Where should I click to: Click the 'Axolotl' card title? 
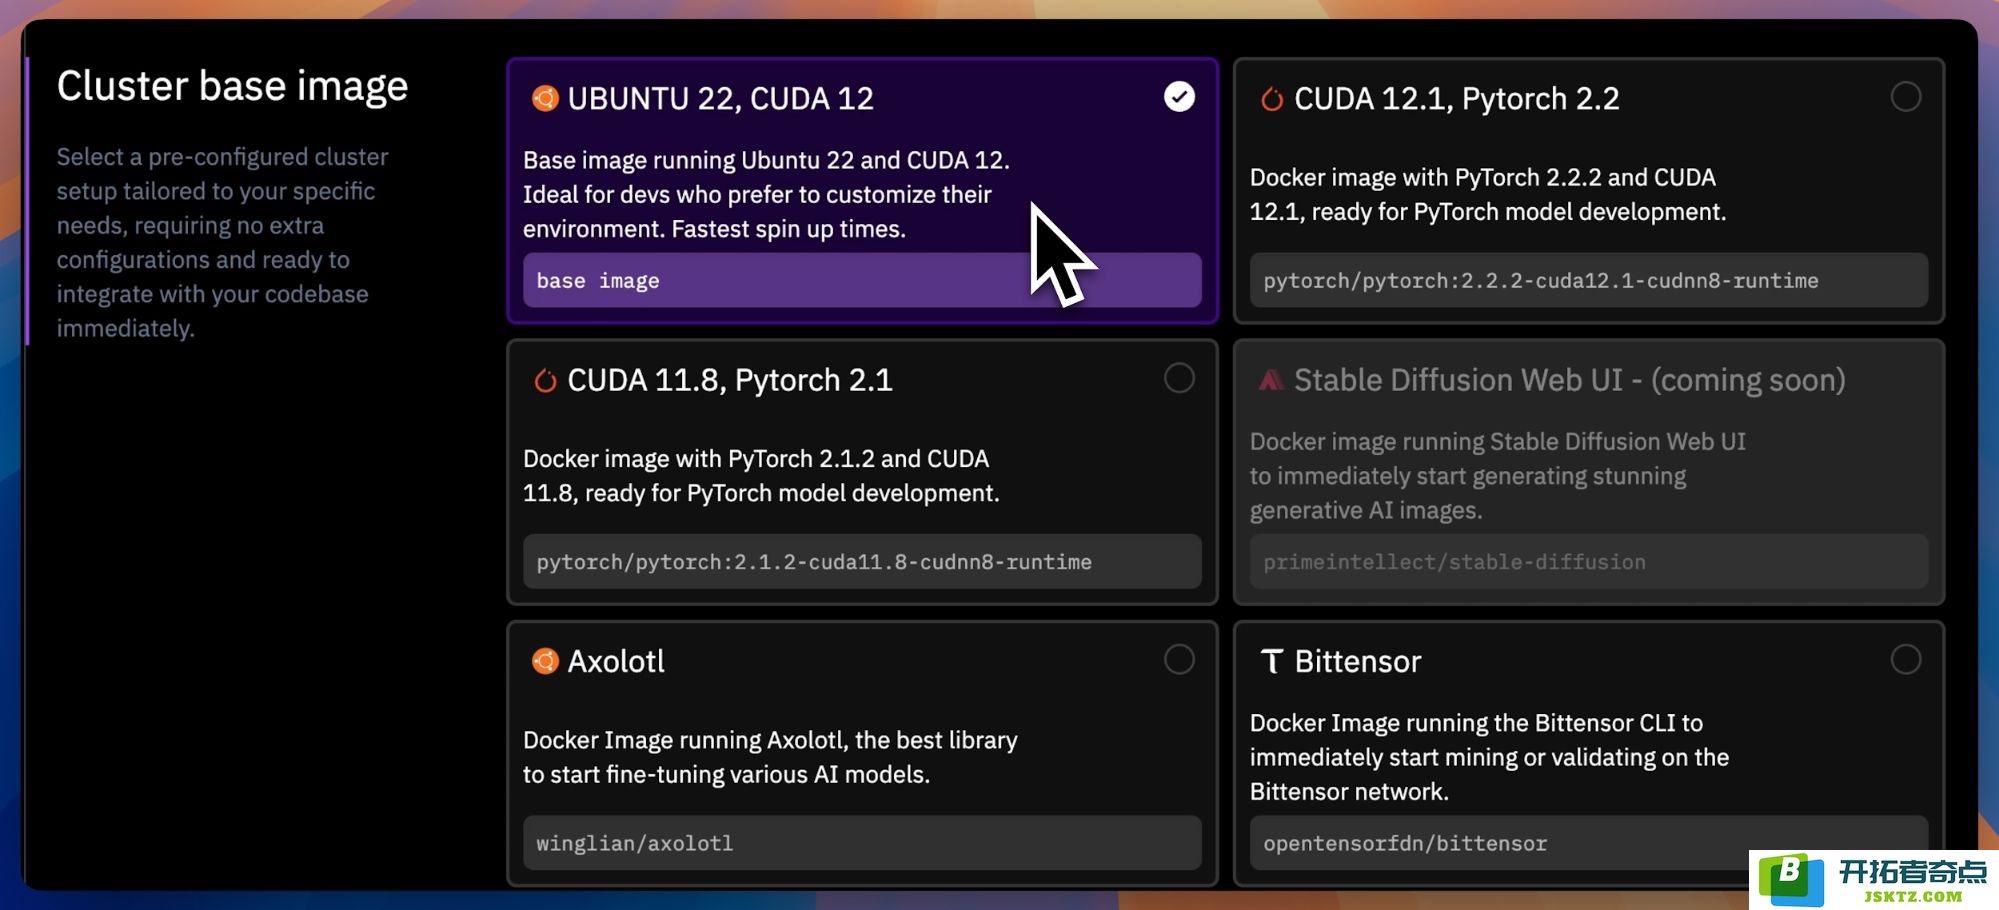[x=616, y=661]
